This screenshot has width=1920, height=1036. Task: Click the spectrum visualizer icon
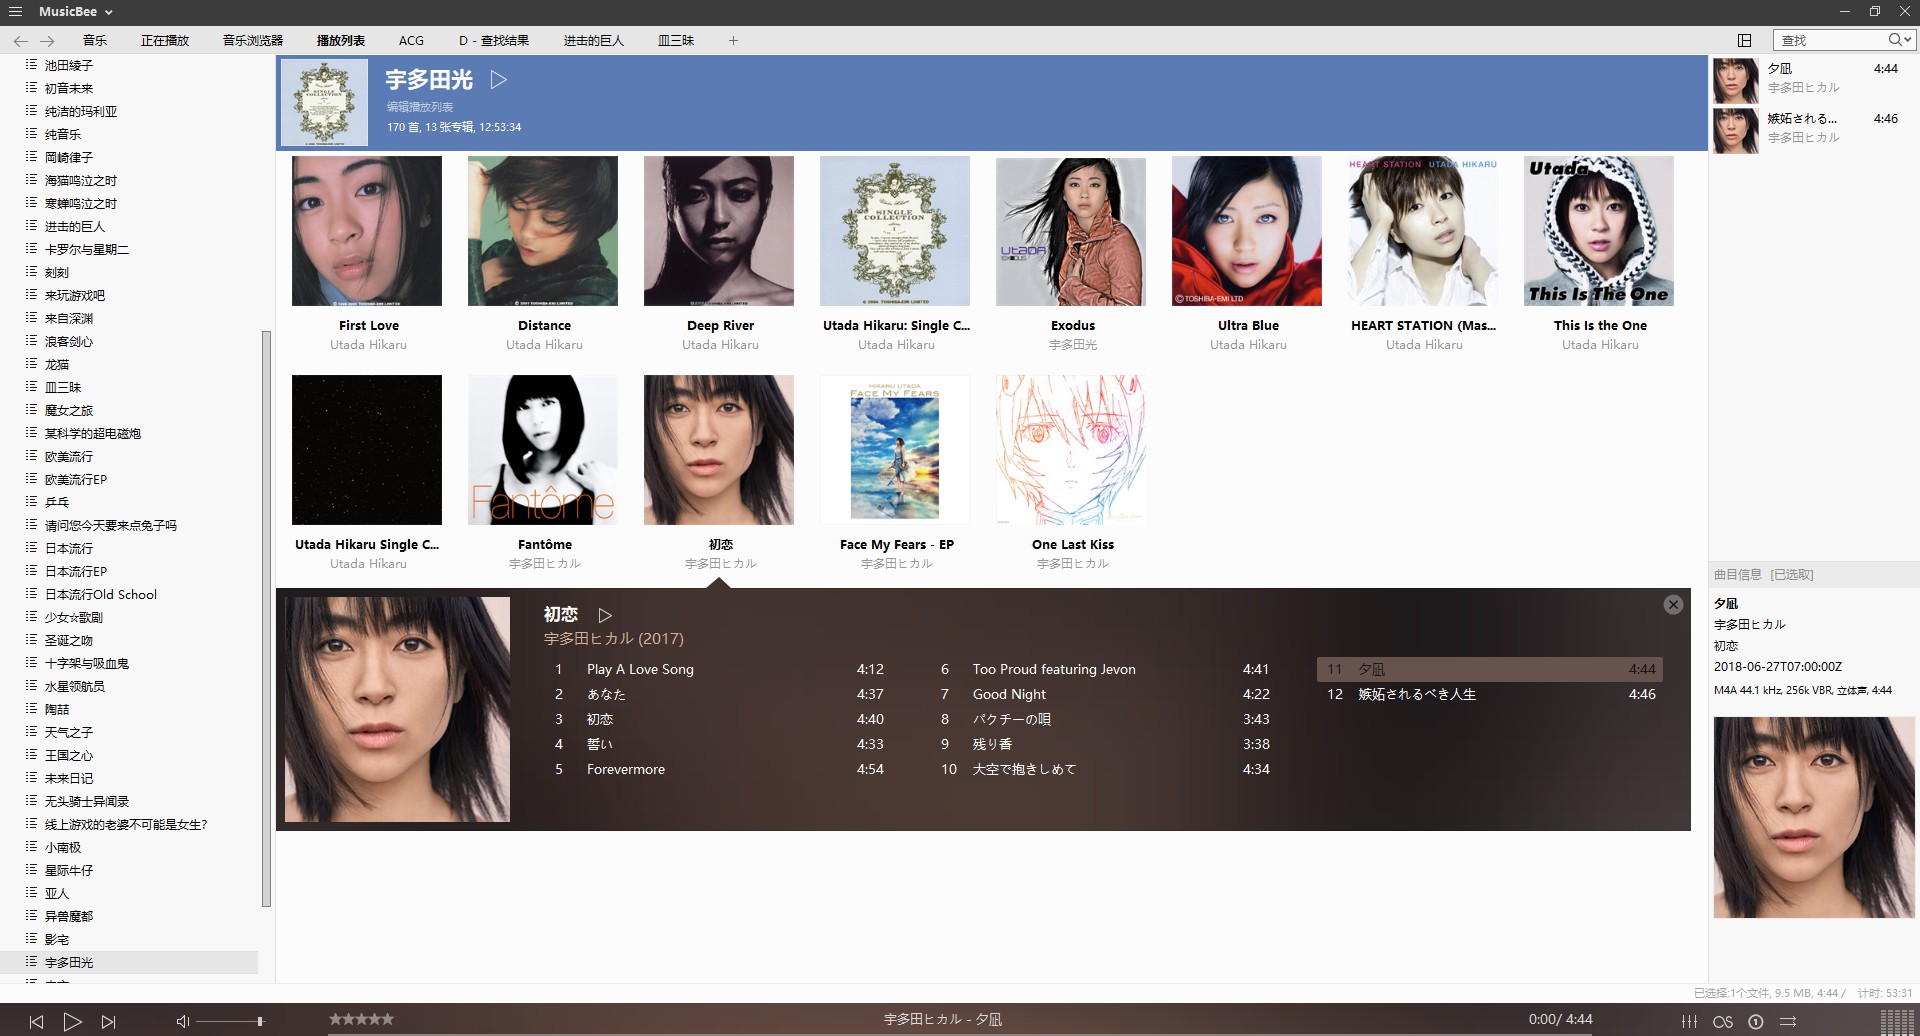coord(1897,1022)
